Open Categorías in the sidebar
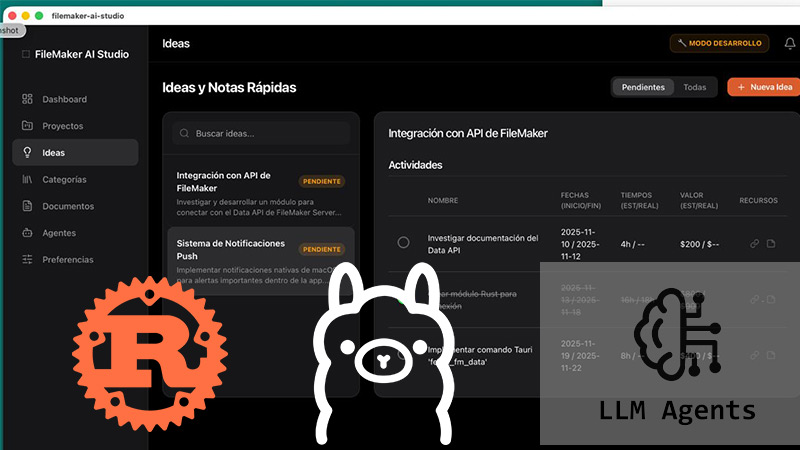 pos(75,179)
